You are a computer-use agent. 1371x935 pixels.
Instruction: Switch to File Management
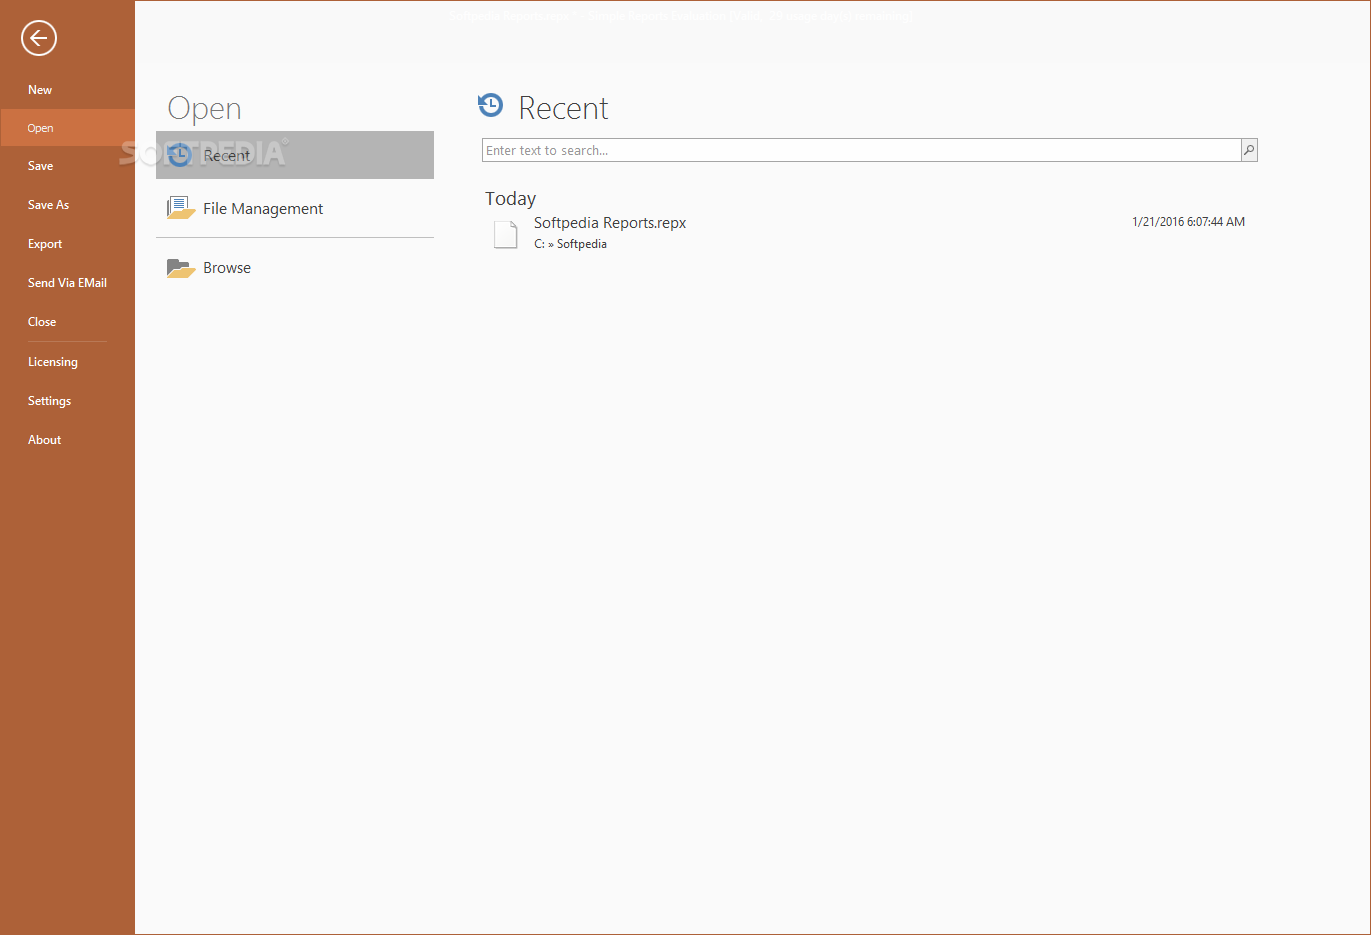(295, 208)
